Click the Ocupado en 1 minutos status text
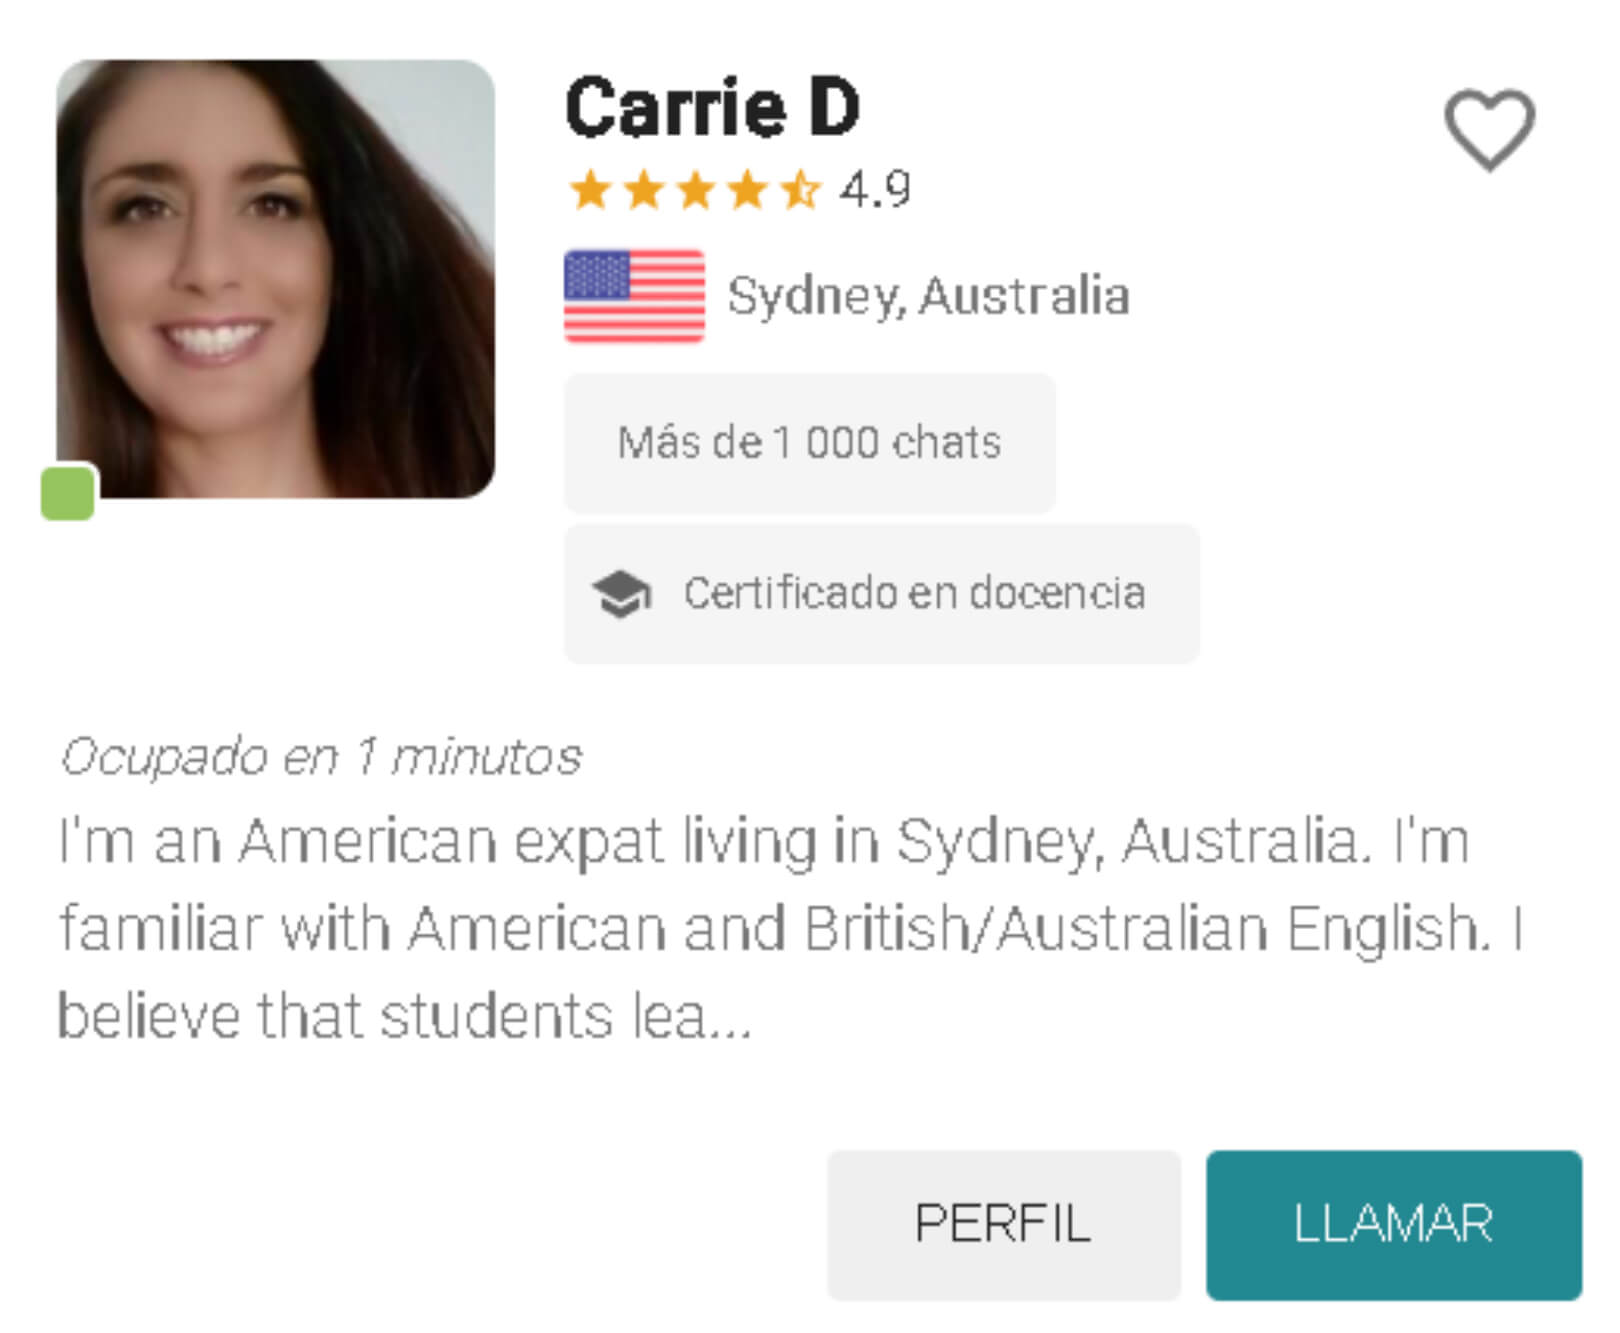Screen dimensions: 1620x1333 tap(321, 757)
